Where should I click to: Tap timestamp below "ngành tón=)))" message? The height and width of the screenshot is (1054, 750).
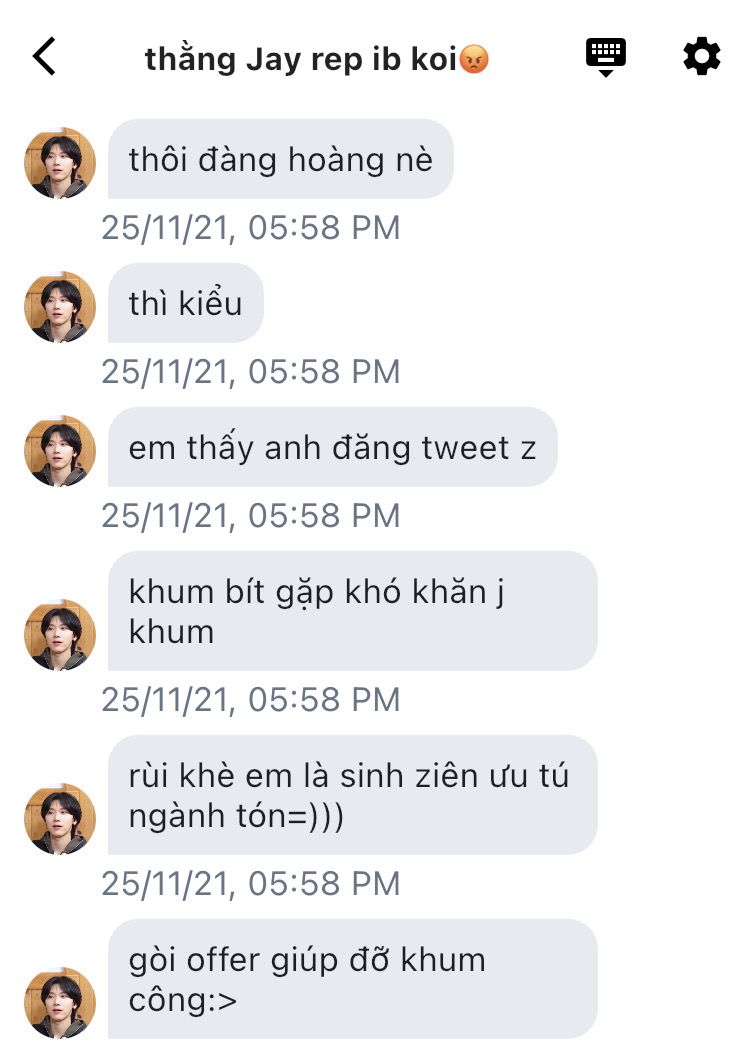pos(250,884)
